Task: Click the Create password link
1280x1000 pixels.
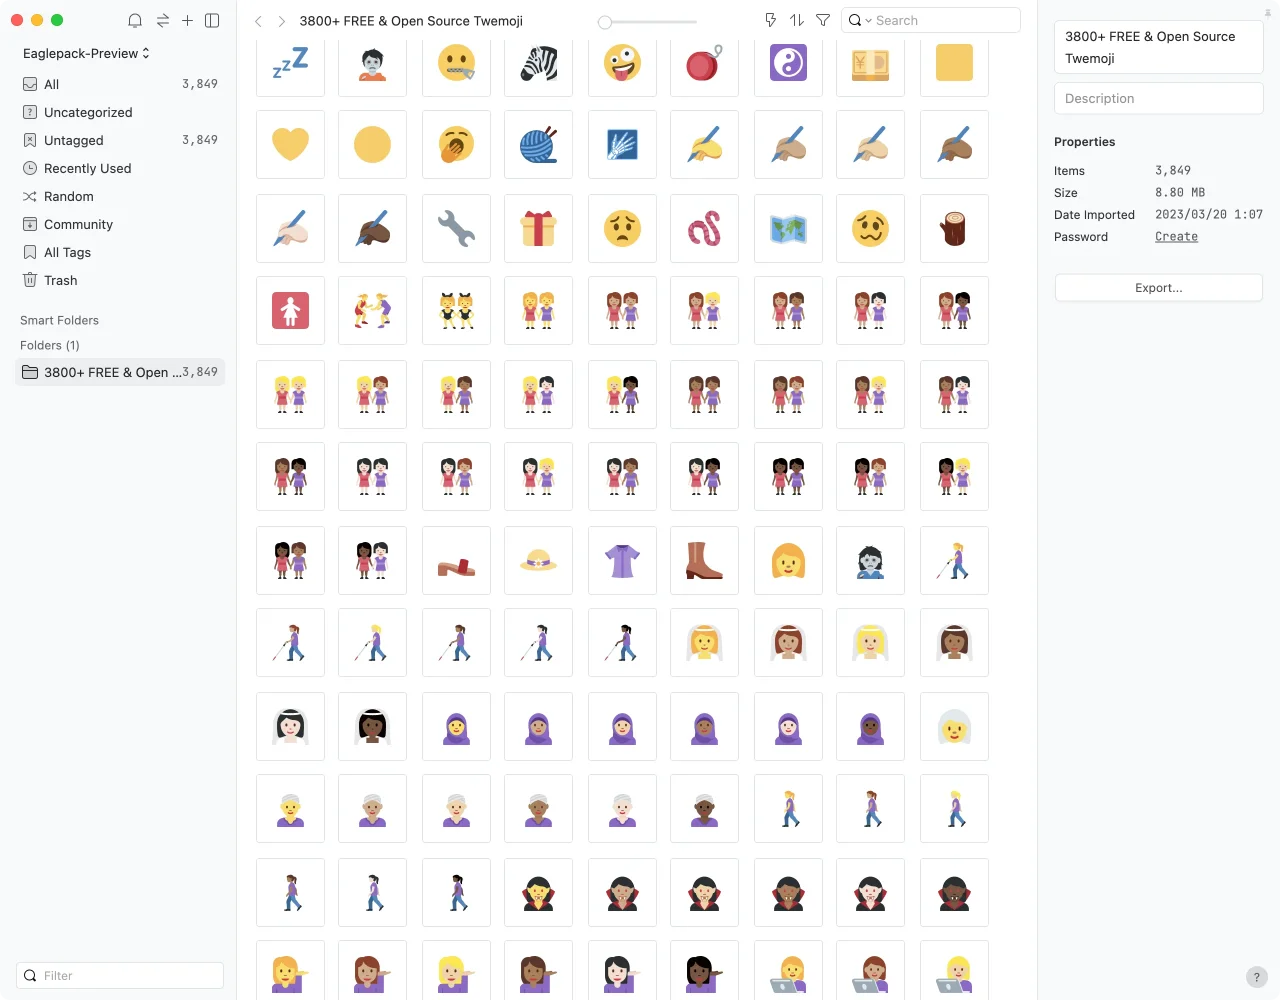Action: pos(1176,237)
